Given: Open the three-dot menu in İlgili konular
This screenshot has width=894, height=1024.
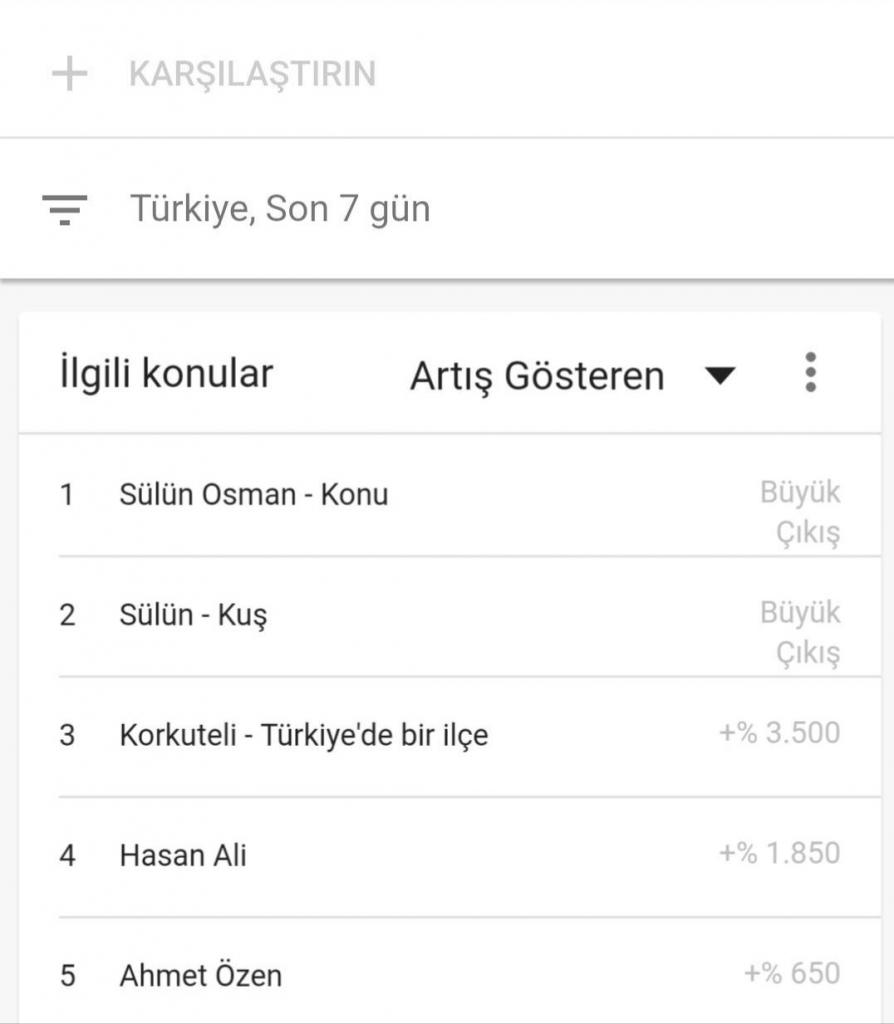Looking at the screenshot, I should 810,373.
